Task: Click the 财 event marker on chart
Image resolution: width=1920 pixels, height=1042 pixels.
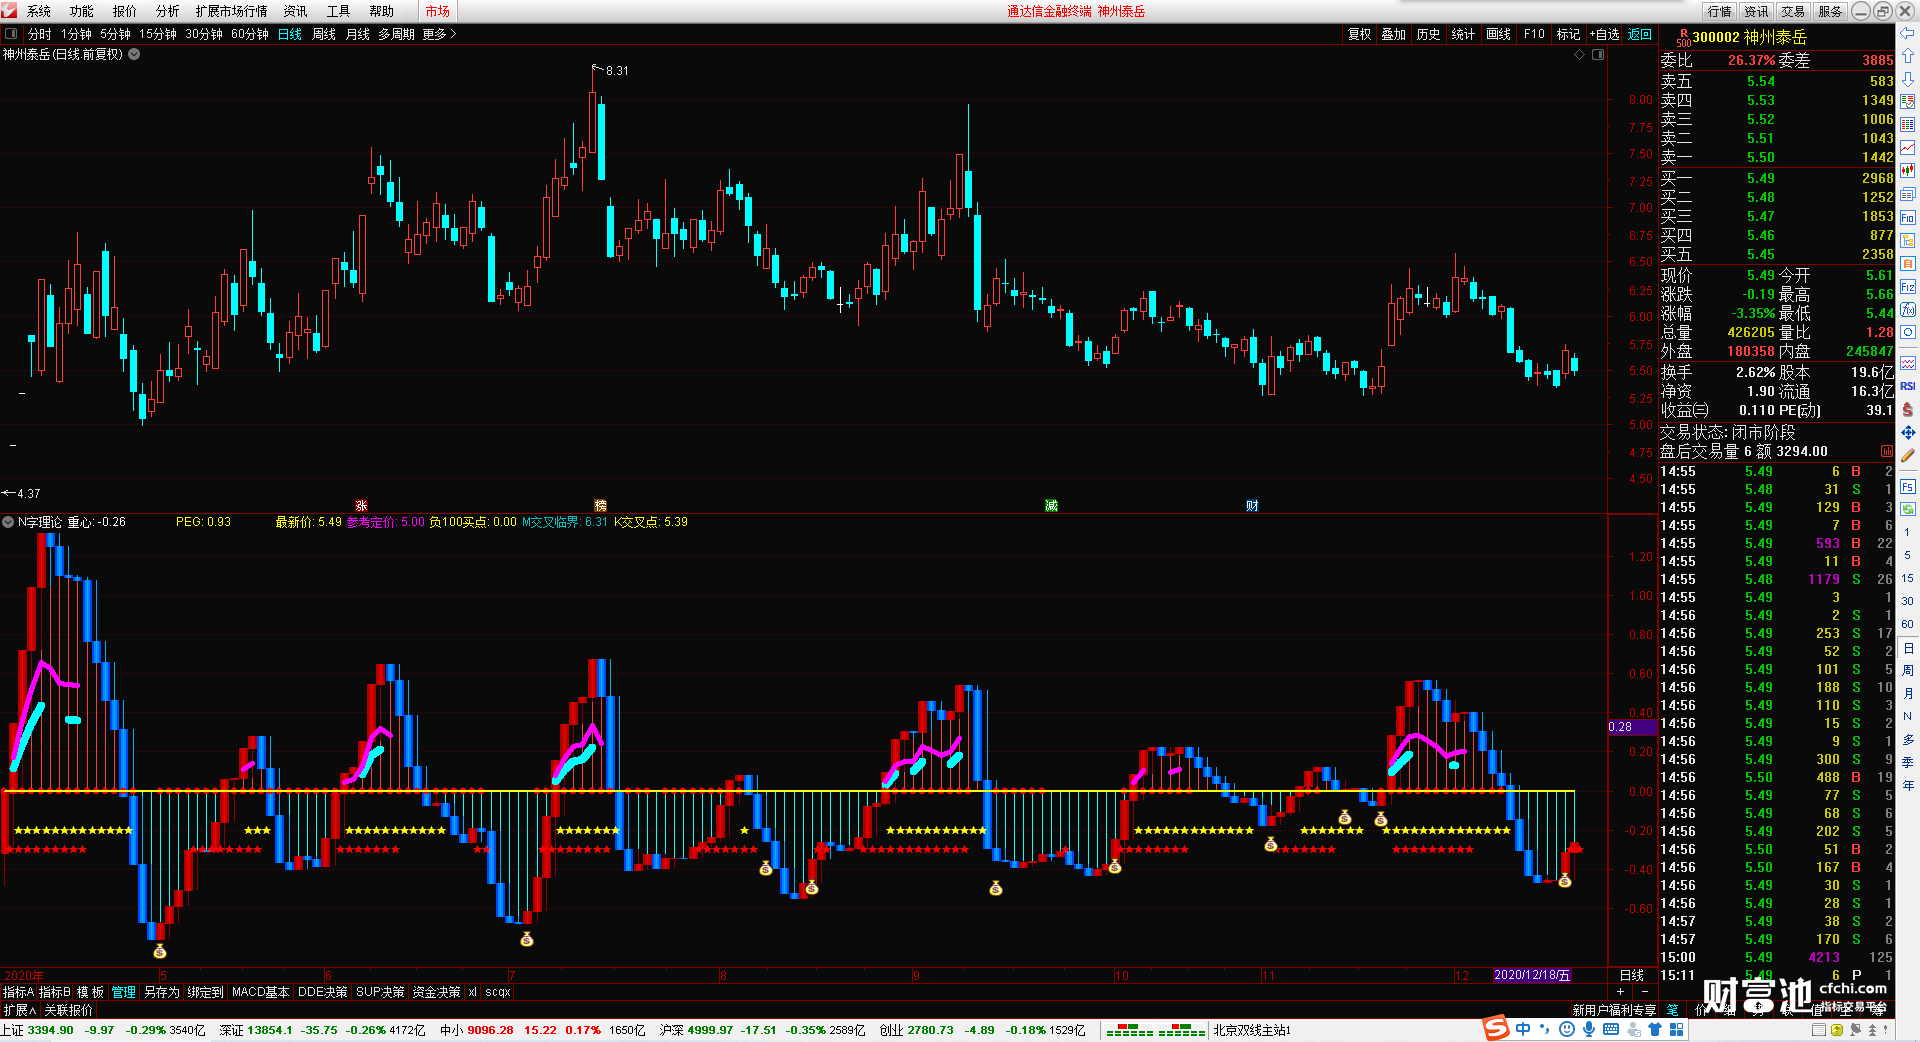Action: [x=1252, y=506]
